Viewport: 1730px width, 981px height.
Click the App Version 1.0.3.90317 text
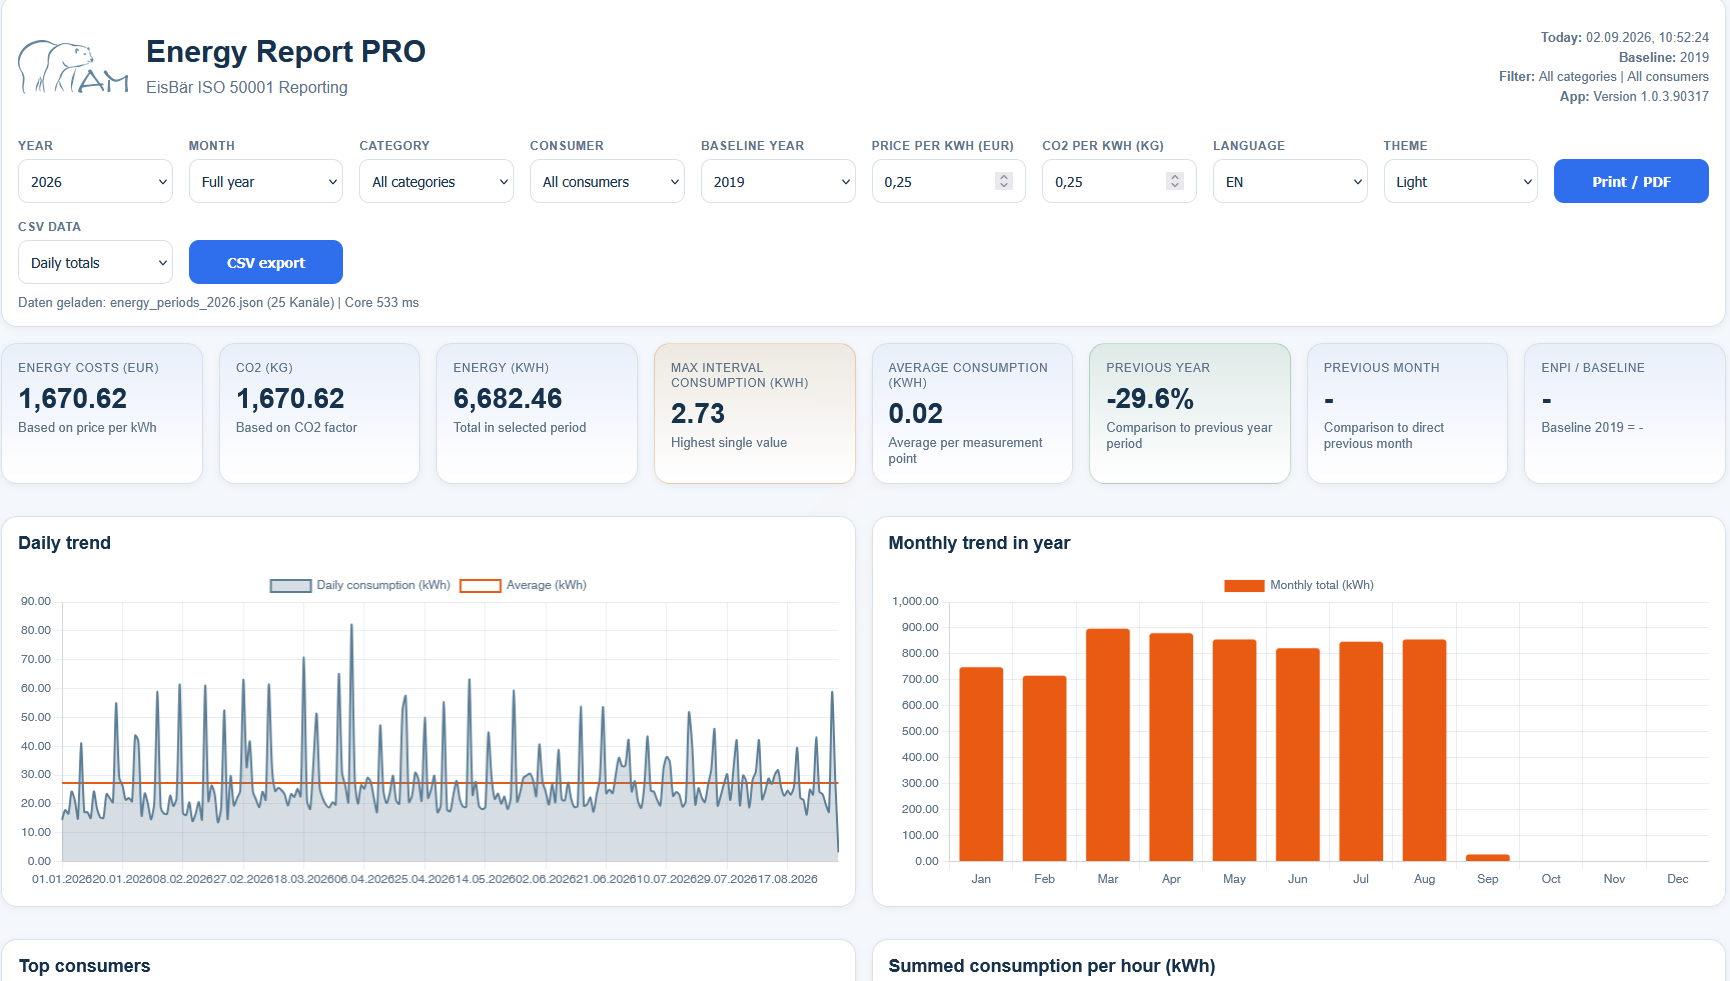[x=1634, y=97]
